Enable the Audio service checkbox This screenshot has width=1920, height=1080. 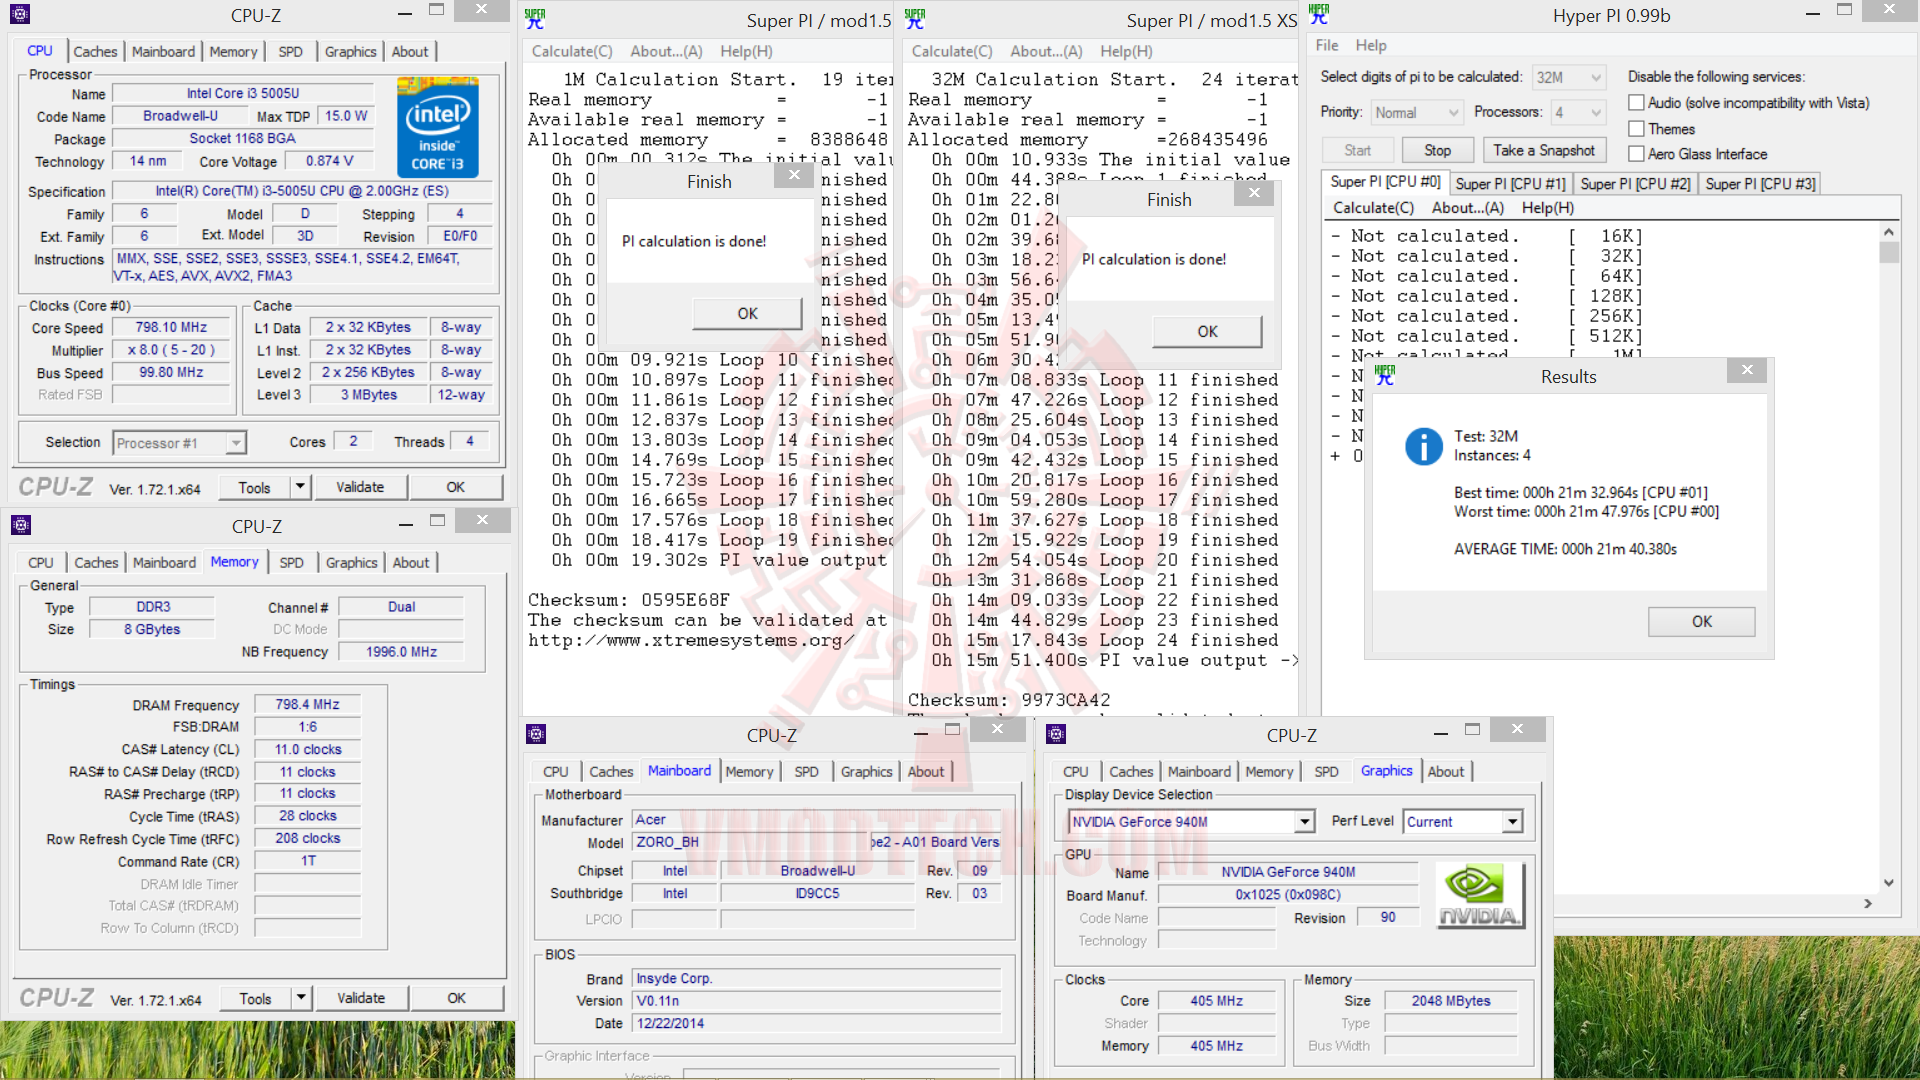click(1636, 103)
